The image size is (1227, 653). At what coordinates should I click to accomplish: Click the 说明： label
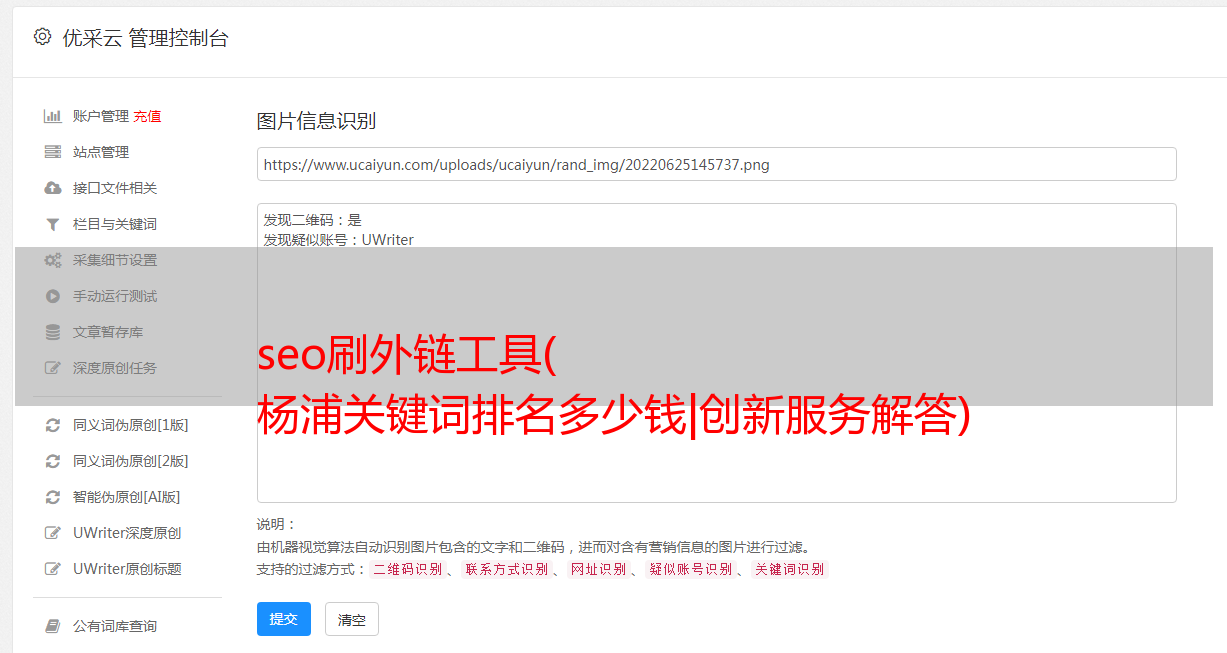click(277, 524)
